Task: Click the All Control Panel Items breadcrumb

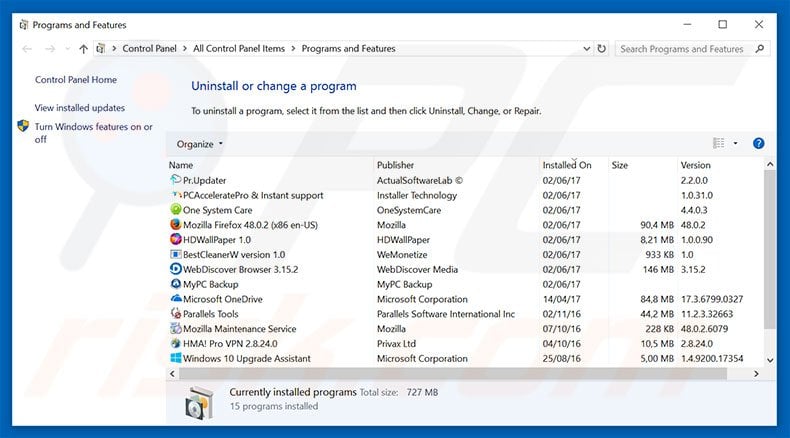Action: (239, 48)
